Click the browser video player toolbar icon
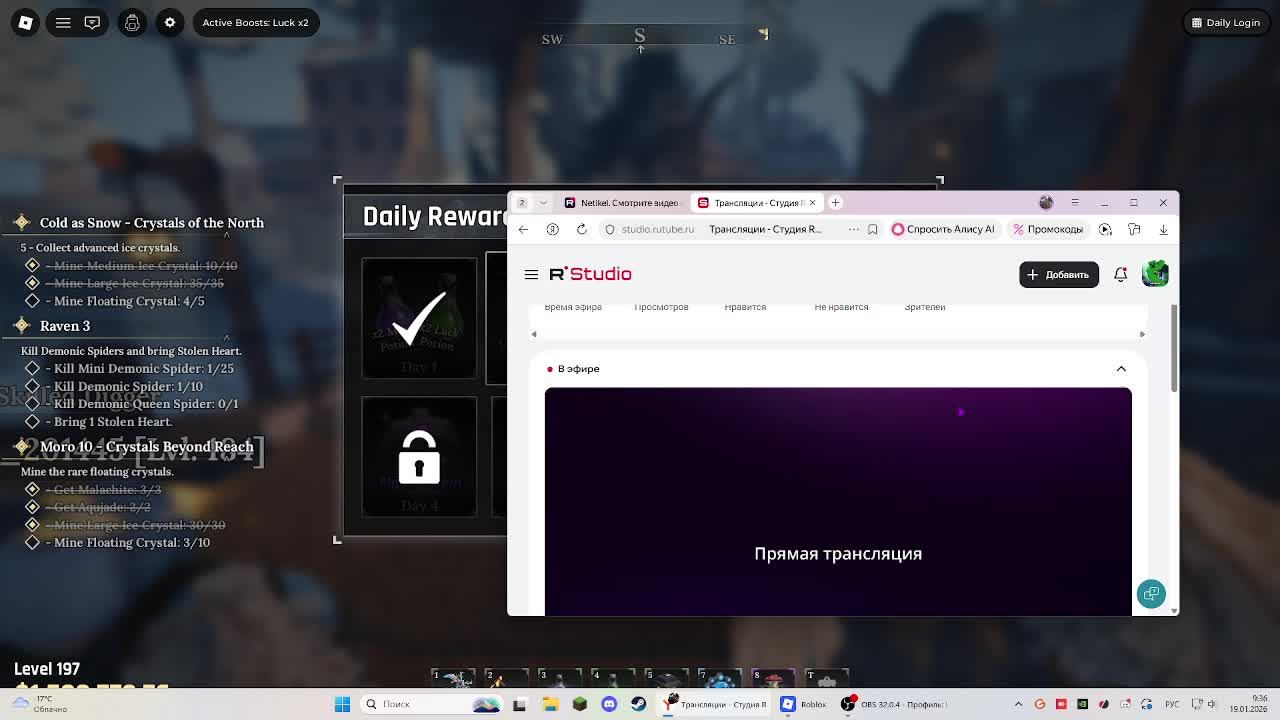 (x=1105, y=229)
